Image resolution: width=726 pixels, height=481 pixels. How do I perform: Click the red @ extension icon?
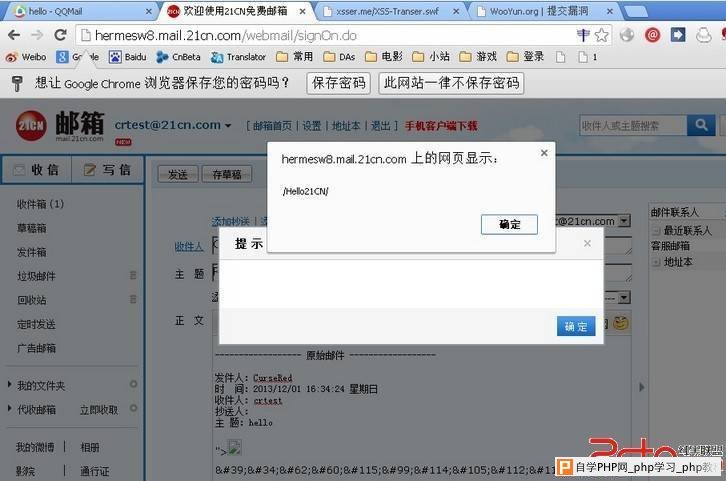pyautogui.click(x=653, y=35)
